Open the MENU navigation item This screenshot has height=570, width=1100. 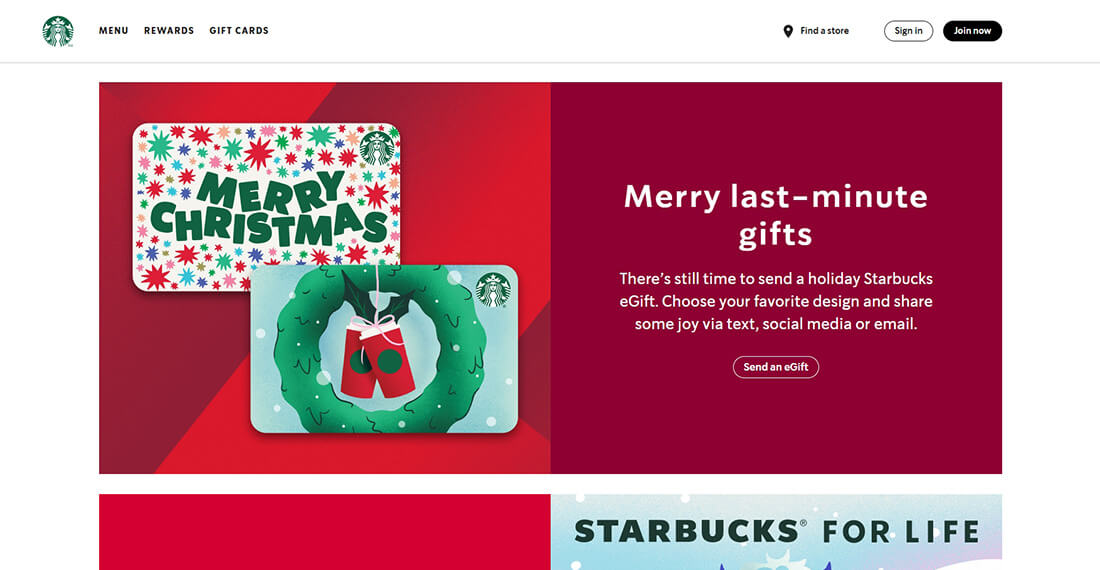(114, 31)
